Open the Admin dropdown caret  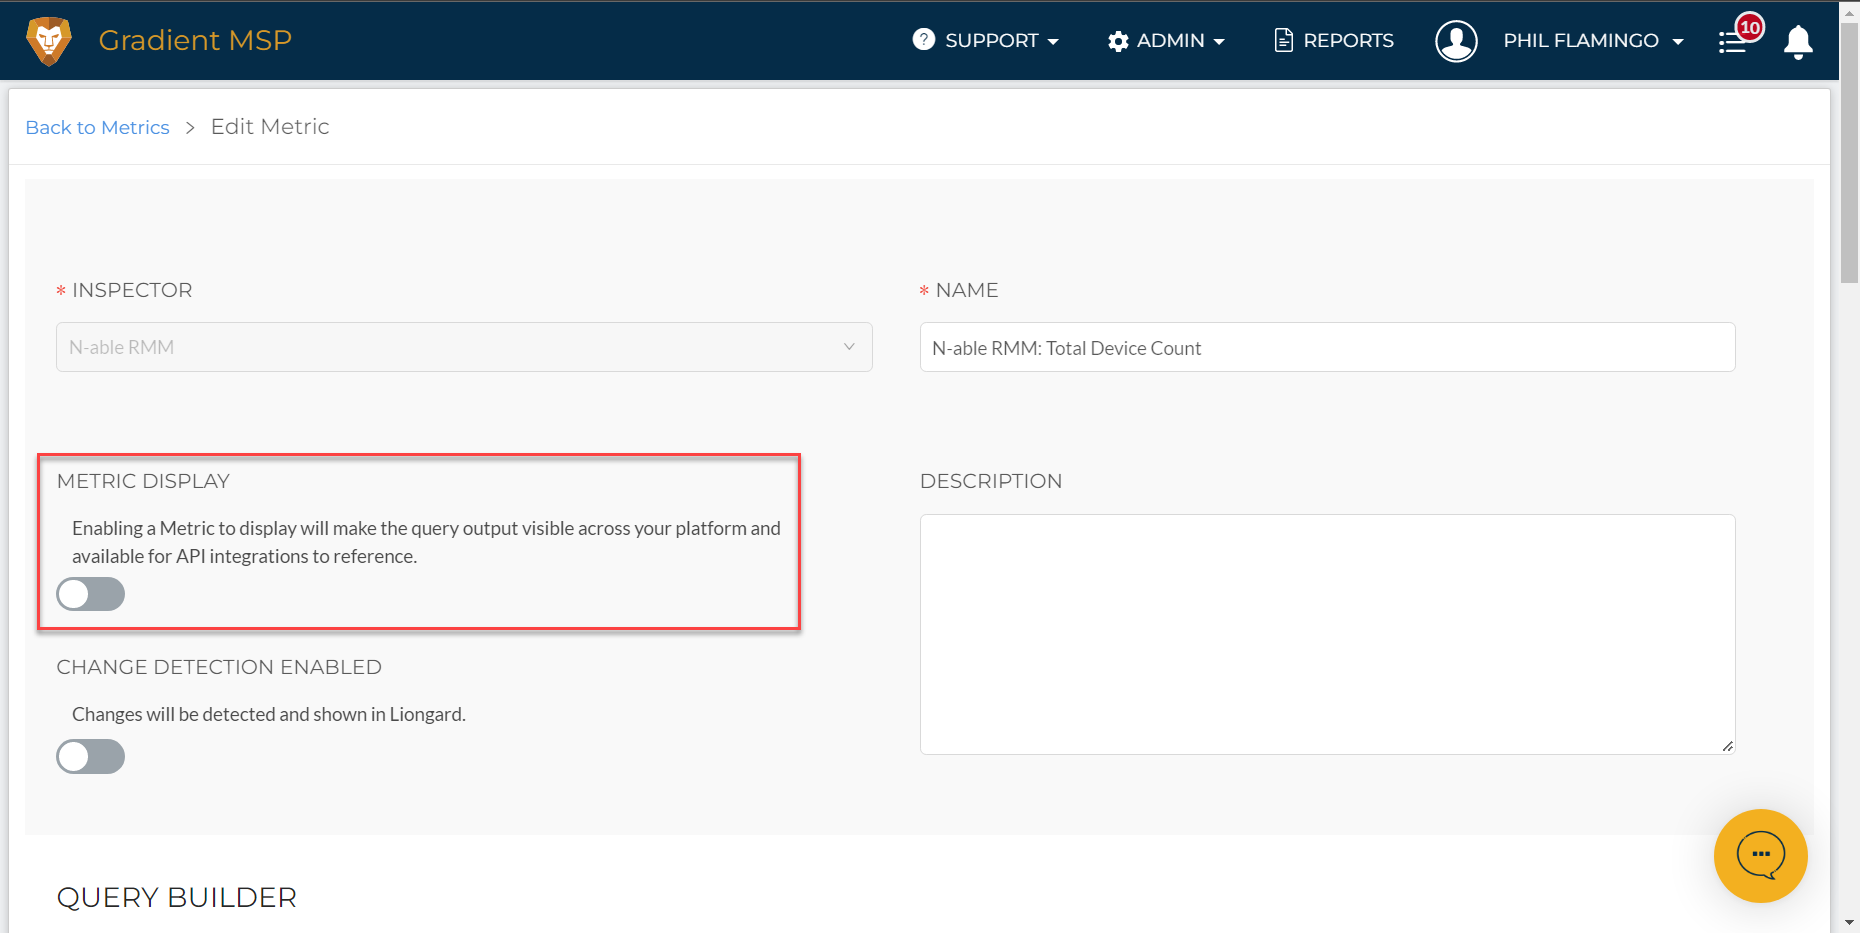pos(1219,42)
